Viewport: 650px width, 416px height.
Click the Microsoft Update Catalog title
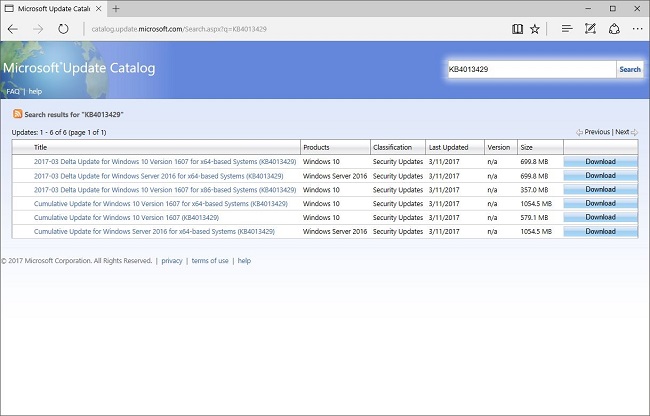point(79,68)
